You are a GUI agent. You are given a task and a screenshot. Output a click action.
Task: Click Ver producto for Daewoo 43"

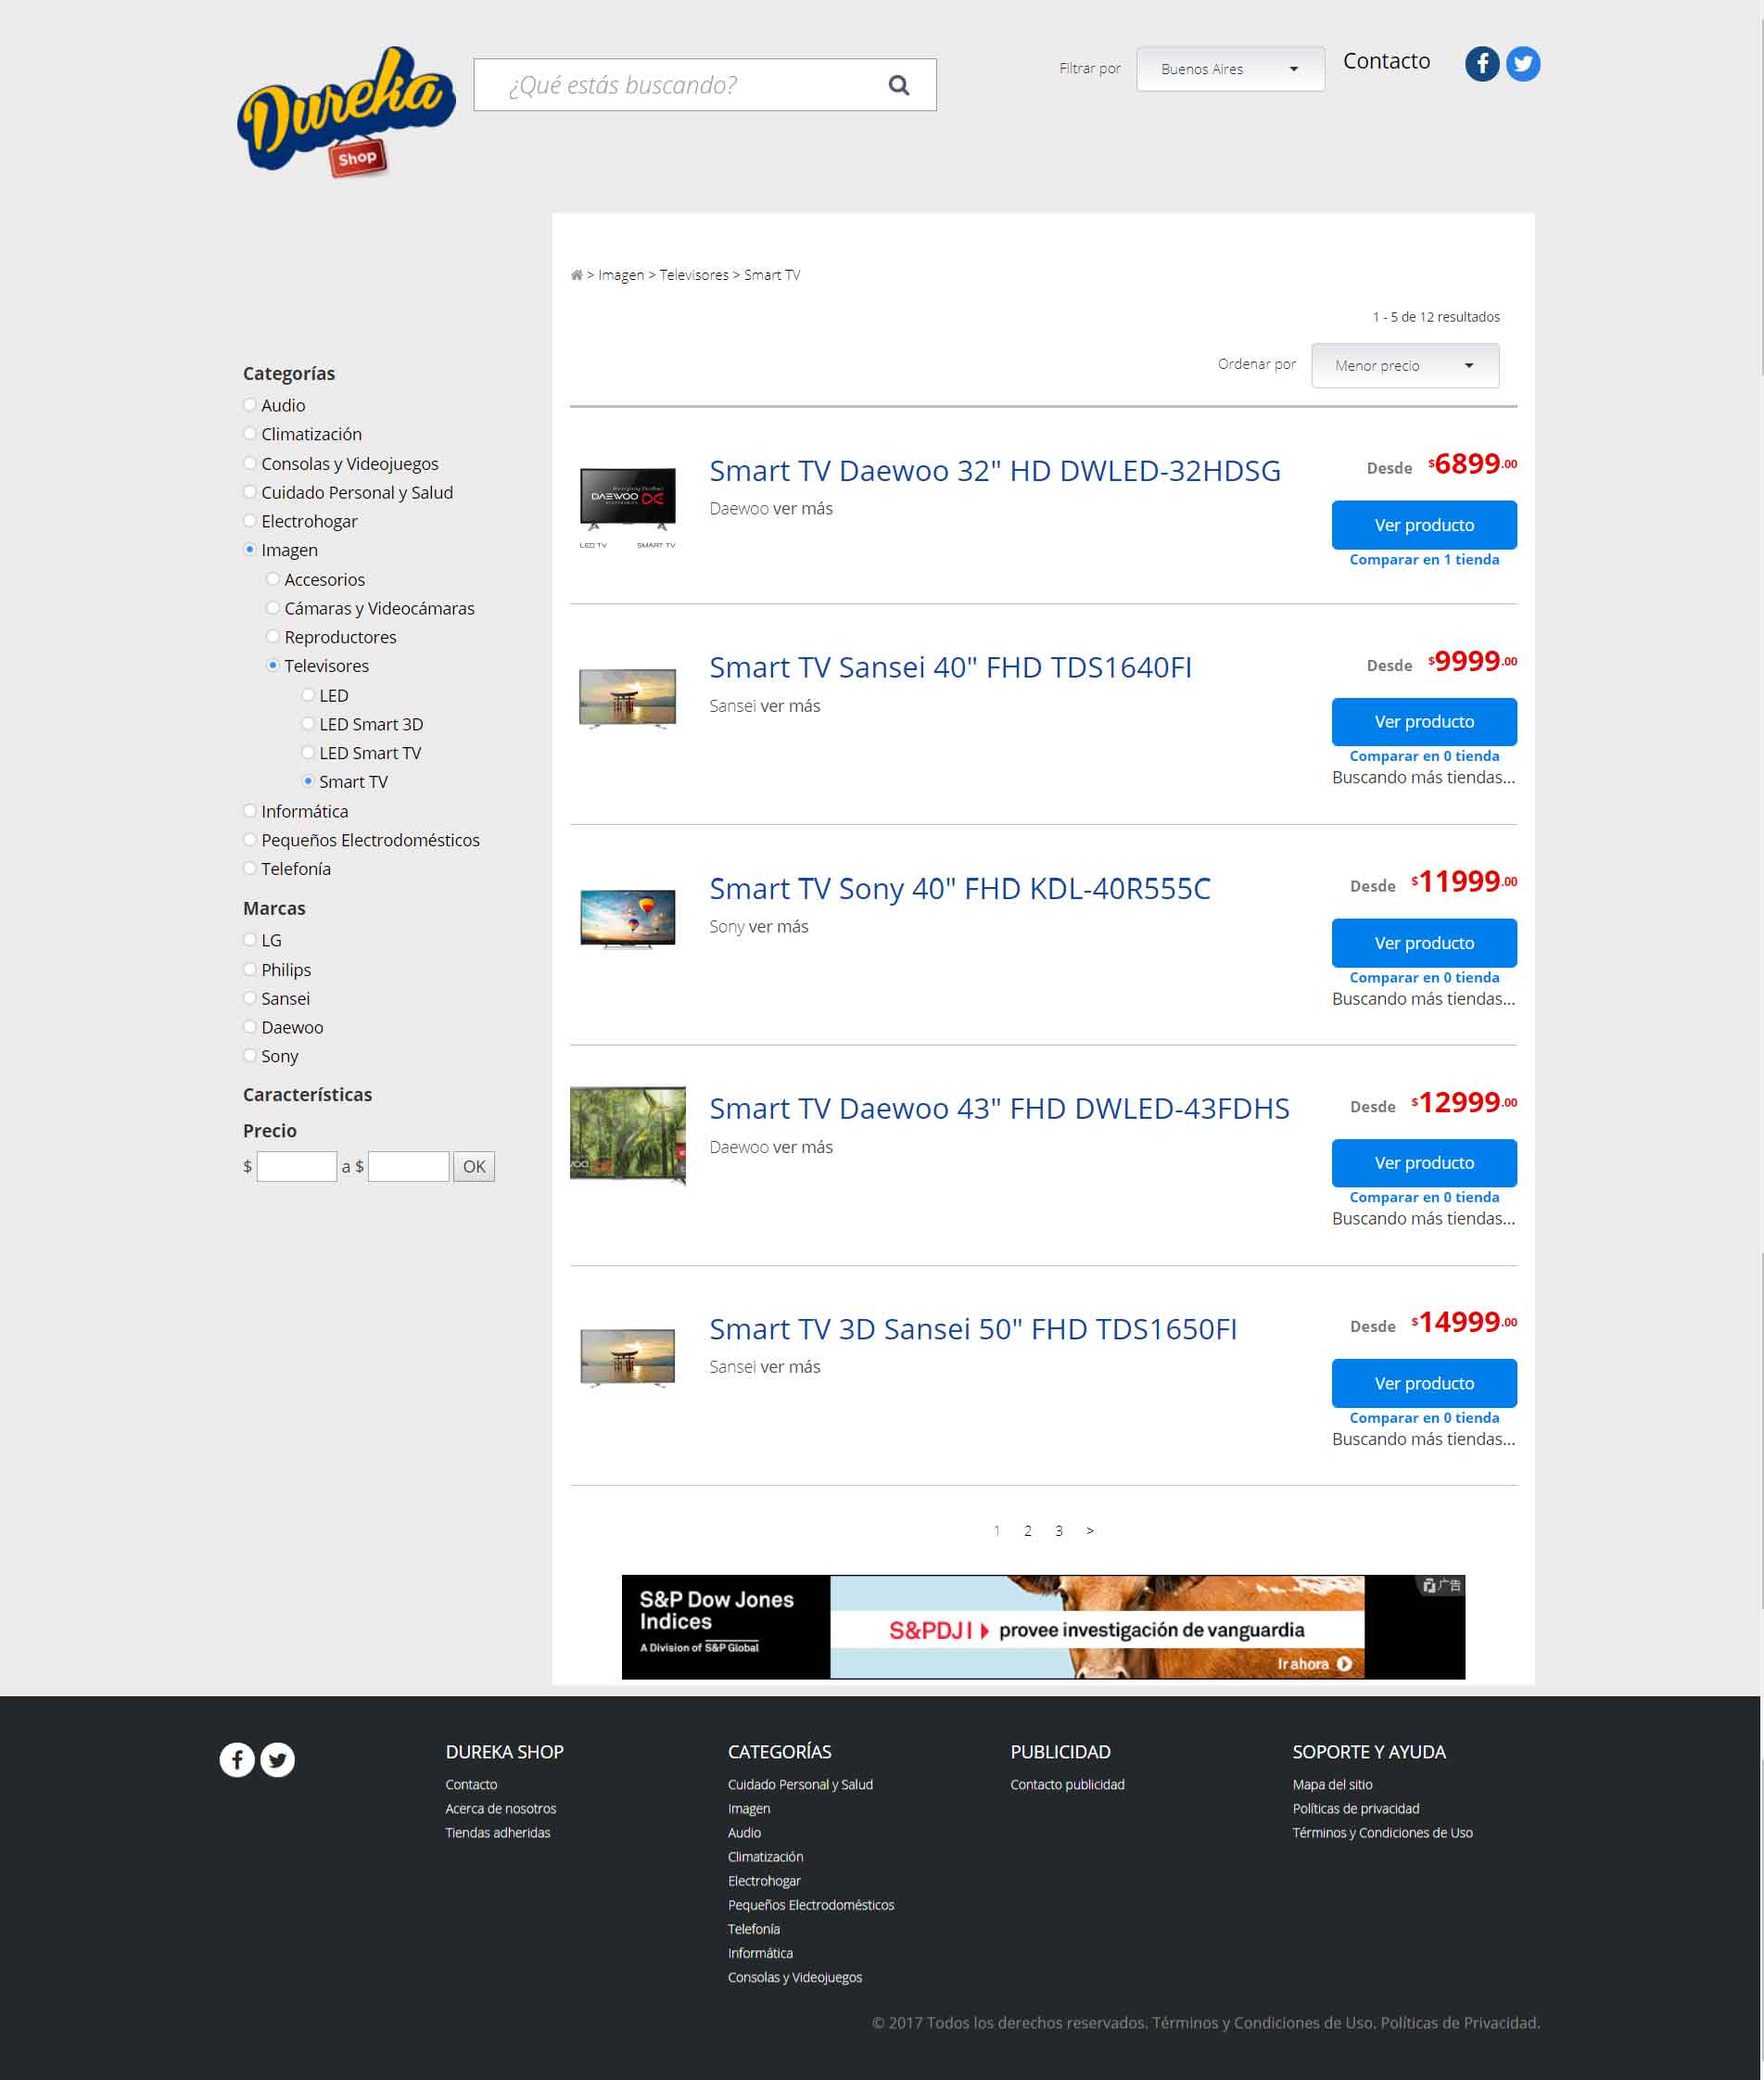pos(1423,1163)
